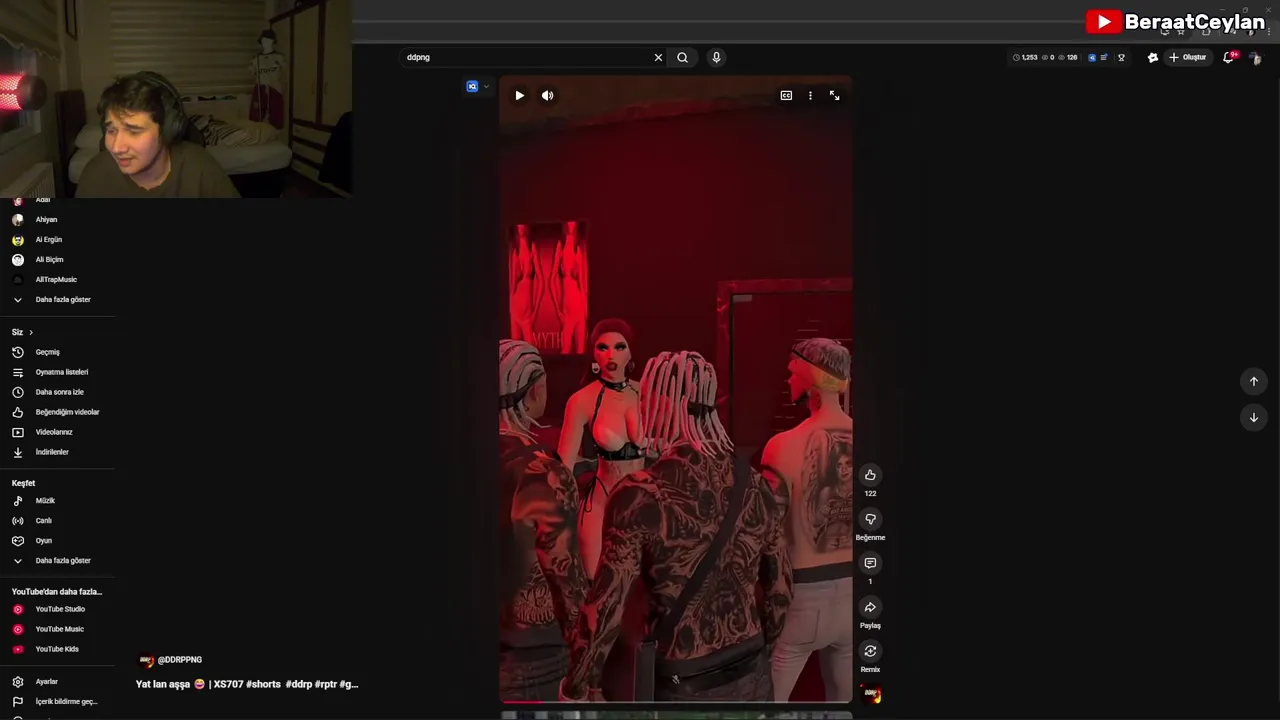This screenshot has height=720, width=1280.
Task: Click the Music note icon
Action: [17, 500]
